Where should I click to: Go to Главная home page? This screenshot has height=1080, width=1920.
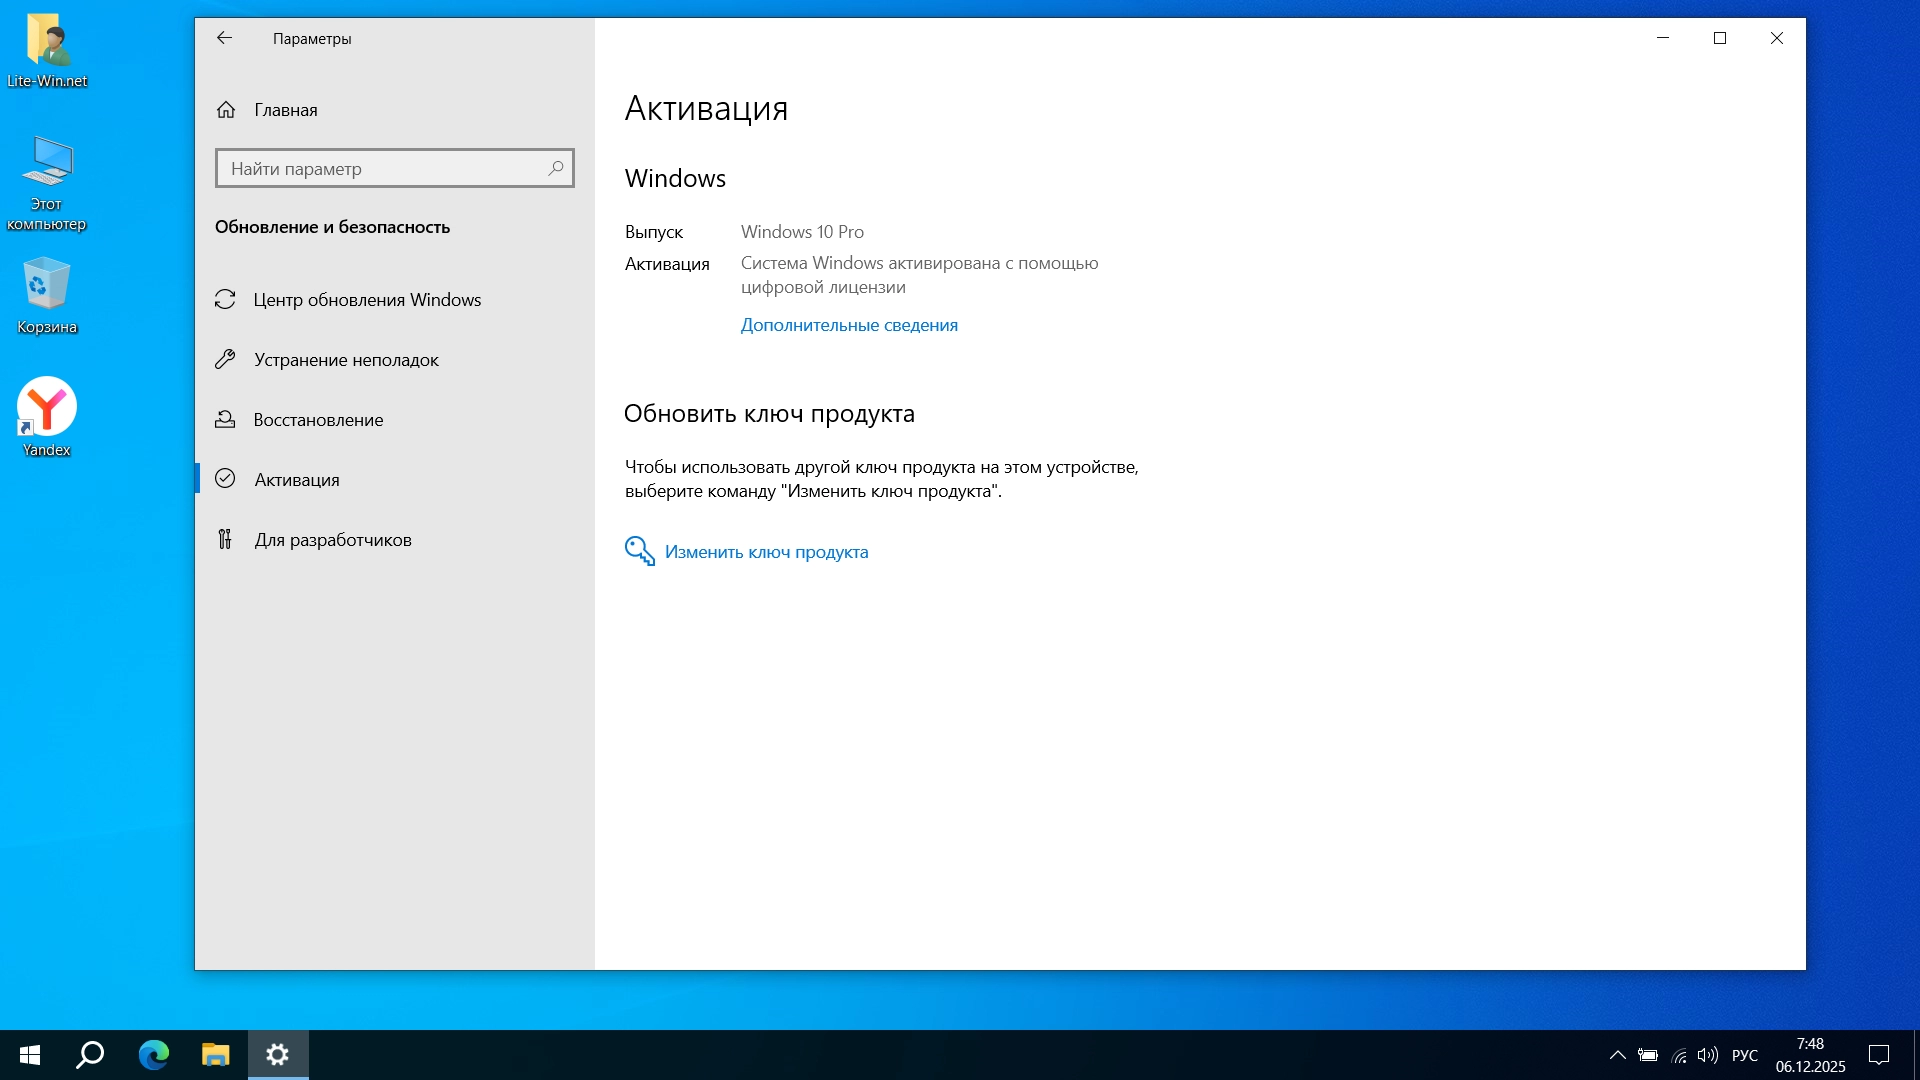[285, 110]
